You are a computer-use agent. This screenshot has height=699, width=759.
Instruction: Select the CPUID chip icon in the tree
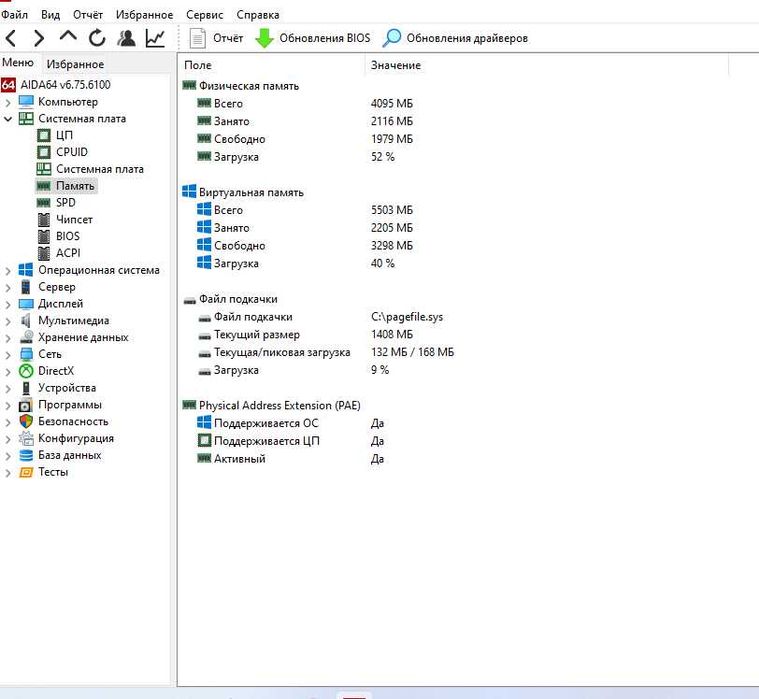(x=44, y=152)
